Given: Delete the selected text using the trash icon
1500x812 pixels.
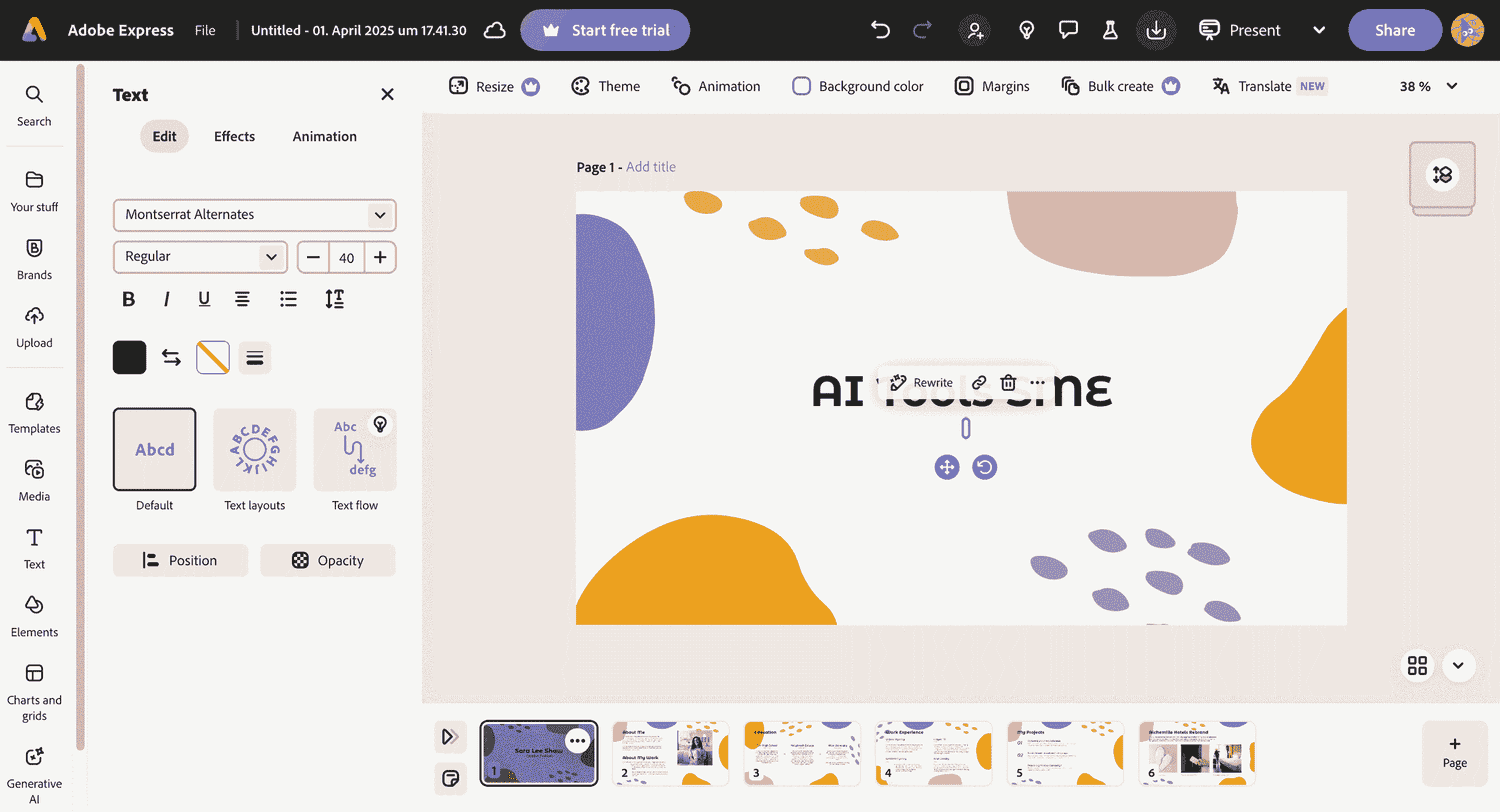Looking at the screenshot, I should (1008, 382).
